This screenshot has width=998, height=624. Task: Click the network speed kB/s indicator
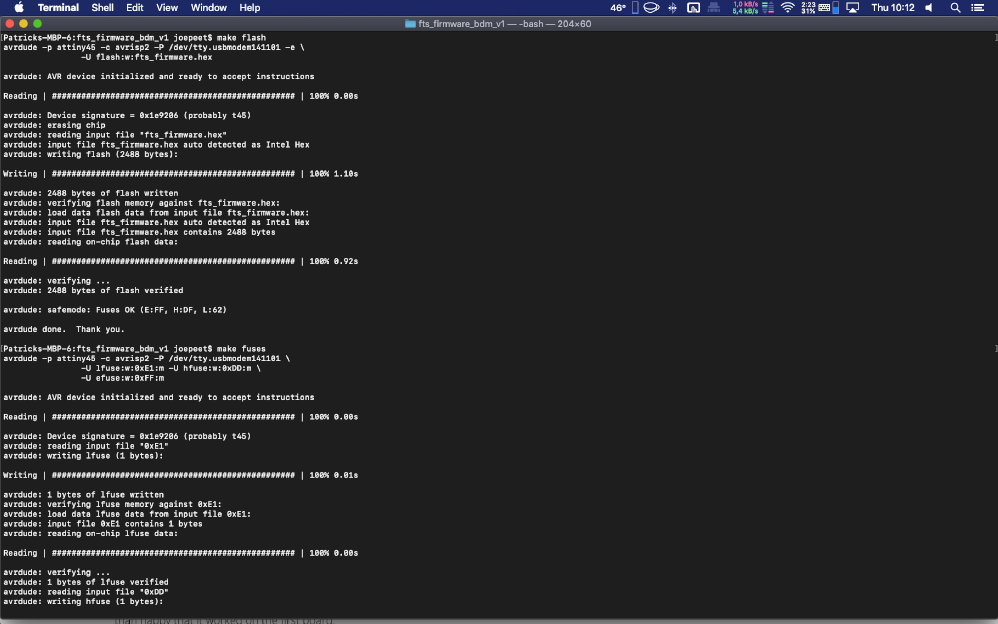[745, 8]
